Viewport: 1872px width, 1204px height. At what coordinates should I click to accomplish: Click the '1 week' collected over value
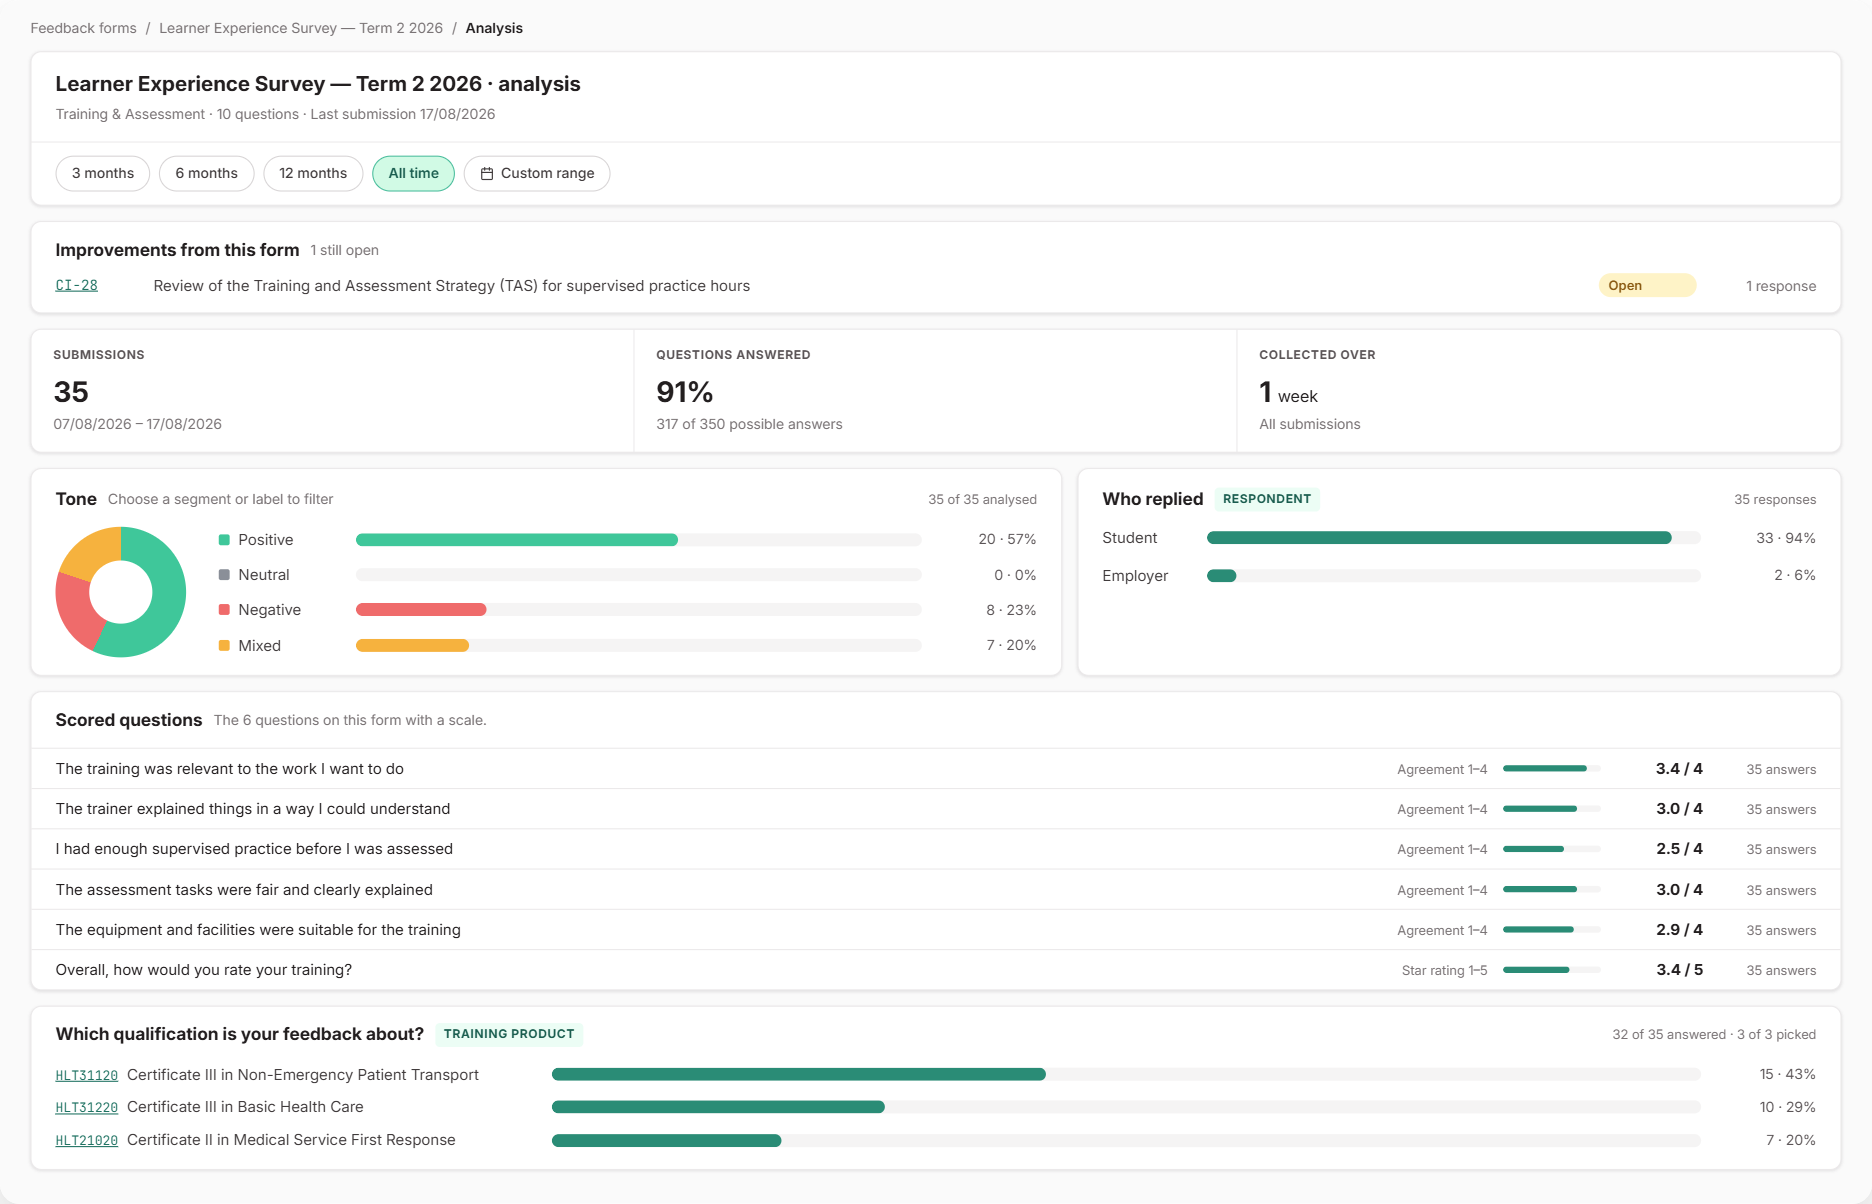(1288, 393)
